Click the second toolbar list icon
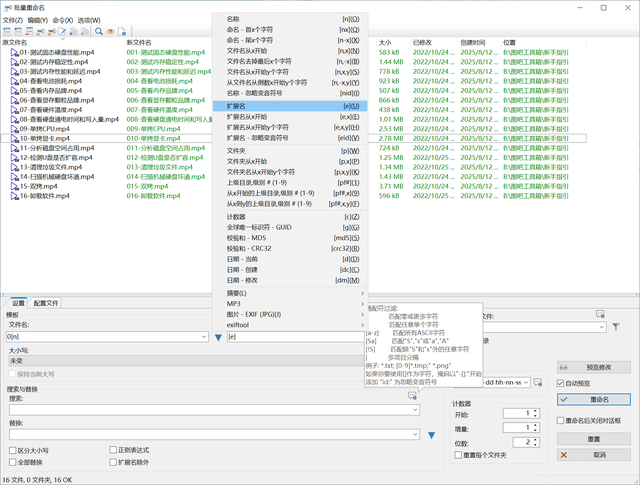The image size is (640, 485). tap(18, 31)
